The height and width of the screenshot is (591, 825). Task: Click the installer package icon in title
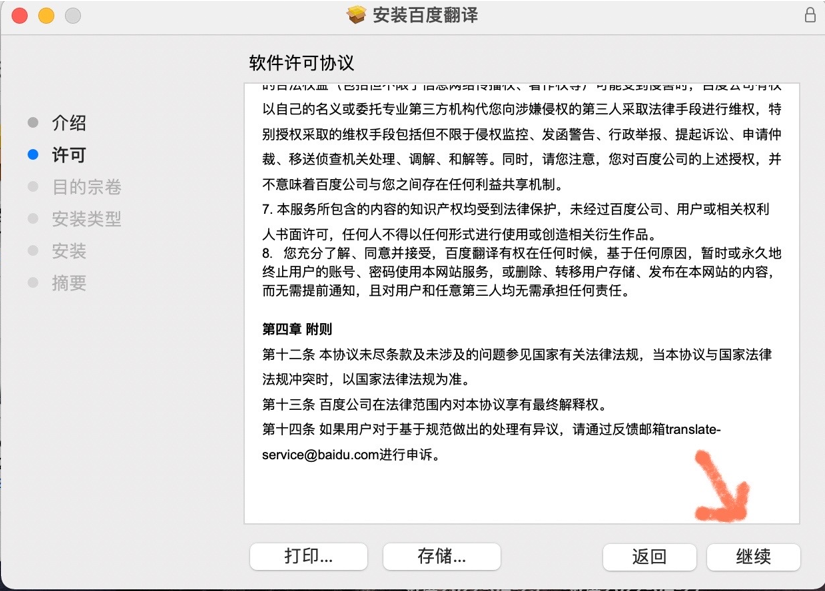[356, 15]
